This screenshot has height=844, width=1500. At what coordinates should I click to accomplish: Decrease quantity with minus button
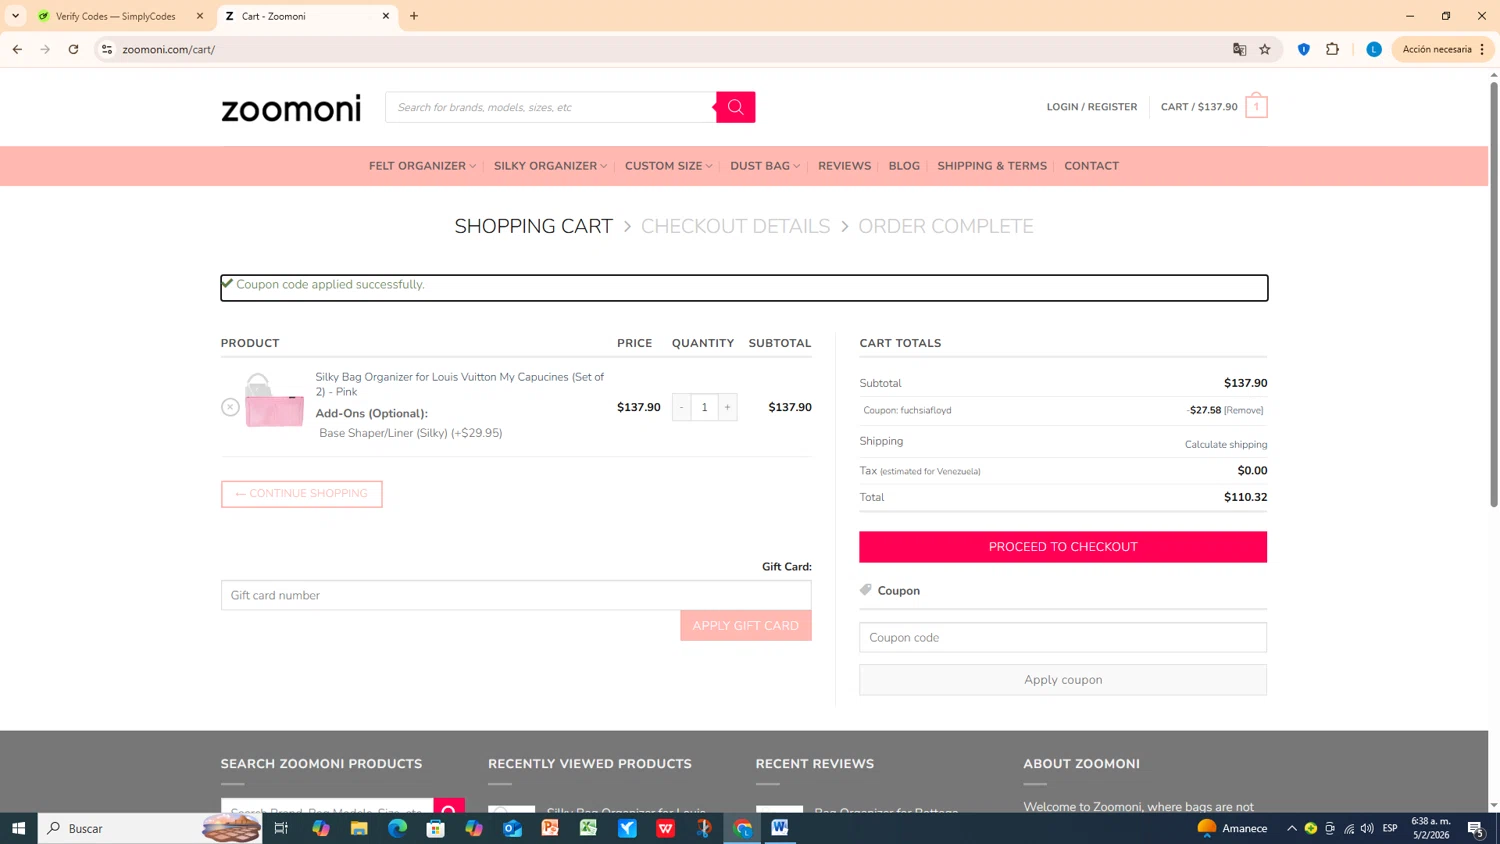coord(682,407)
